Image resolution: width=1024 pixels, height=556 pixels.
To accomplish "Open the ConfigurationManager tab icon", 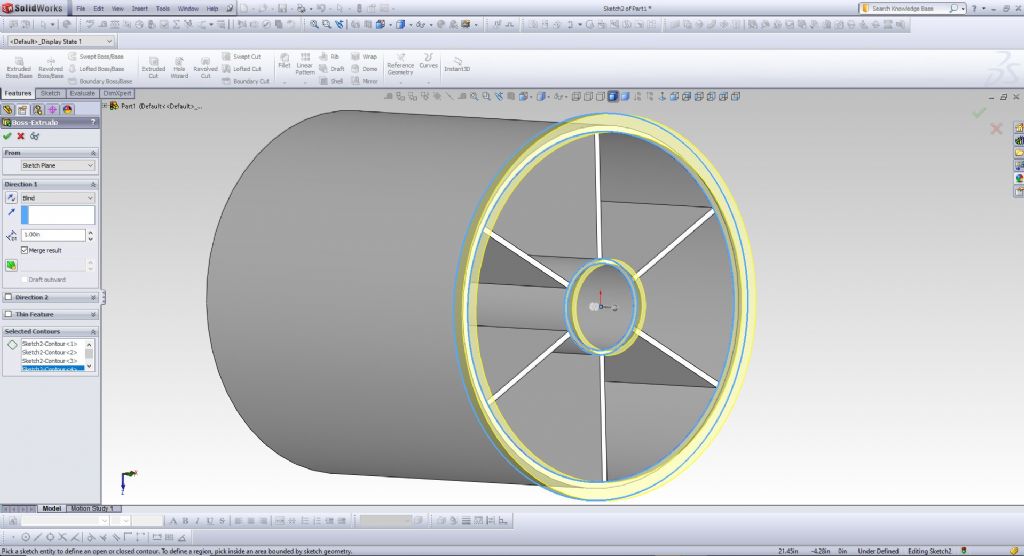I will [38, 110].
